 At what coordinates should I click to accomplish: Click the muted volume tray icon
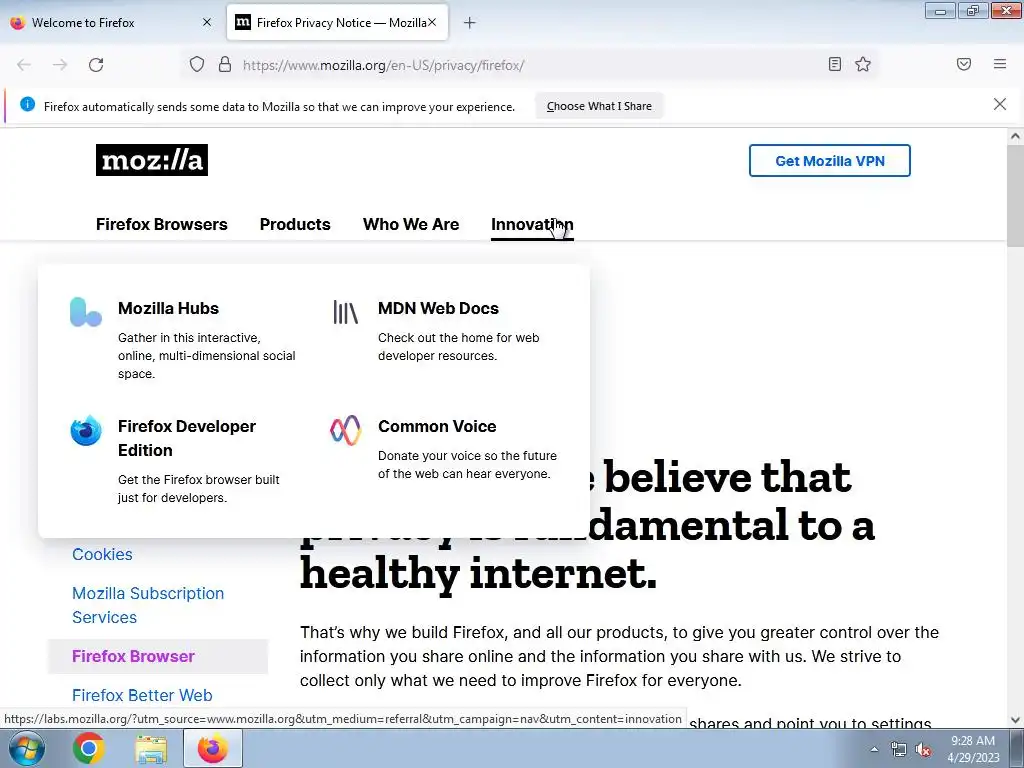tap(923, 750)
